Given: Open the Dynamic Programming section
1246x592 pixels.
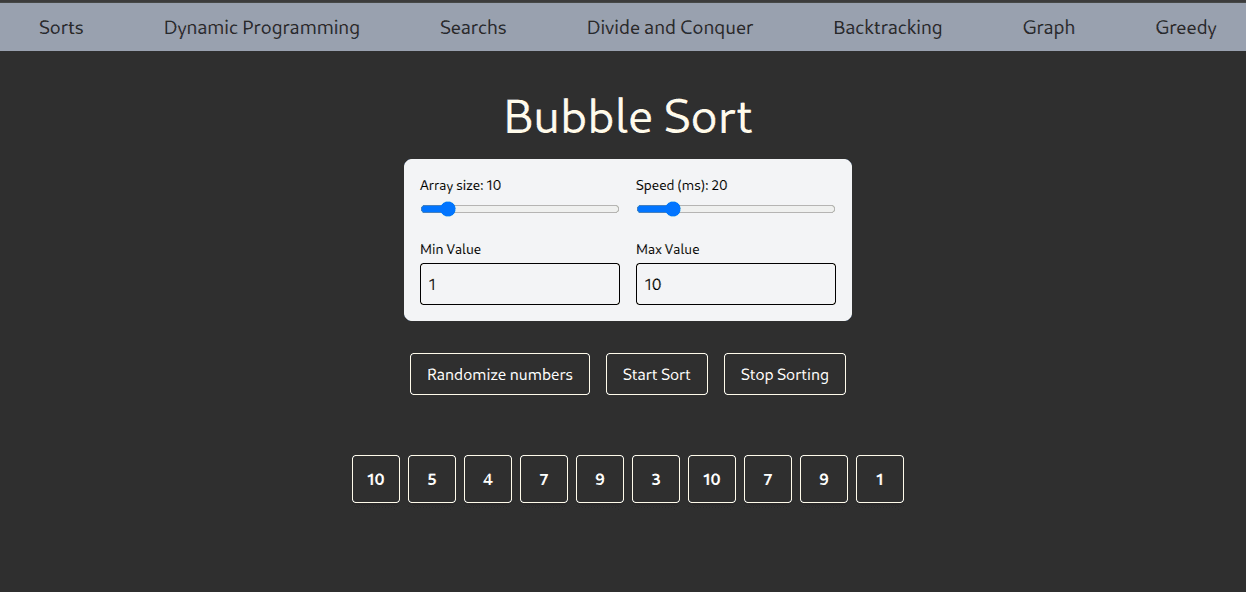Looking at the screenshot, I should (x=261, y=27).
